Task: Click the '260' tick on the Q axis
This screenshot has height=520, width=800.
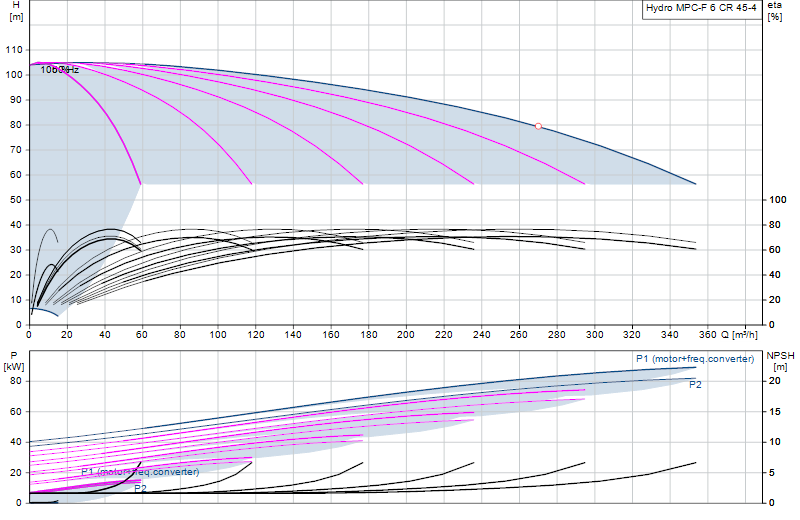Action: click(x=519, y=335)
